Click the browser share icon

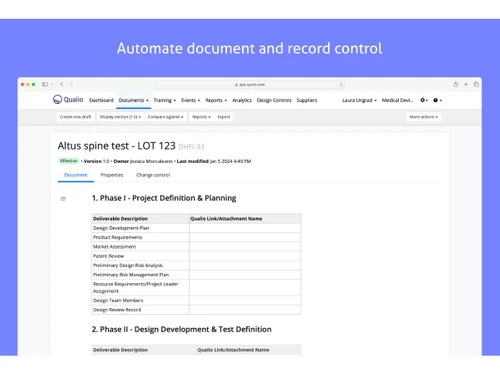[455, 84]
